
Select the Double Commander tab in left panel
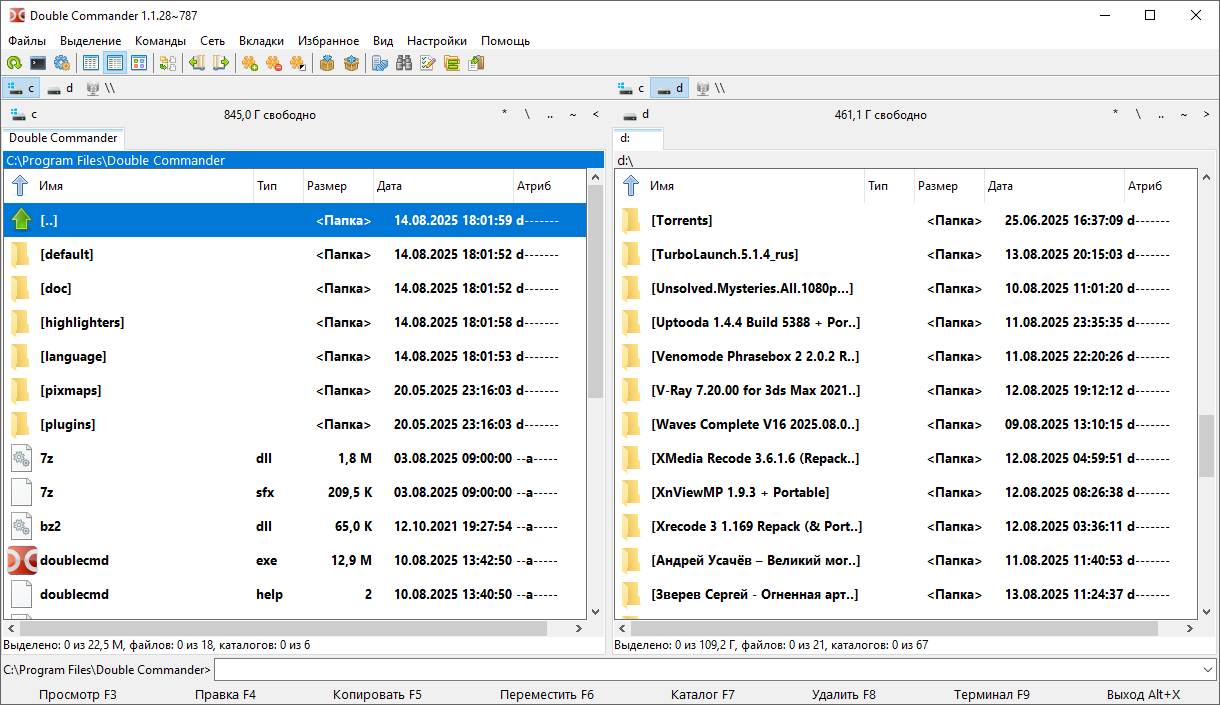click(64, 138)
